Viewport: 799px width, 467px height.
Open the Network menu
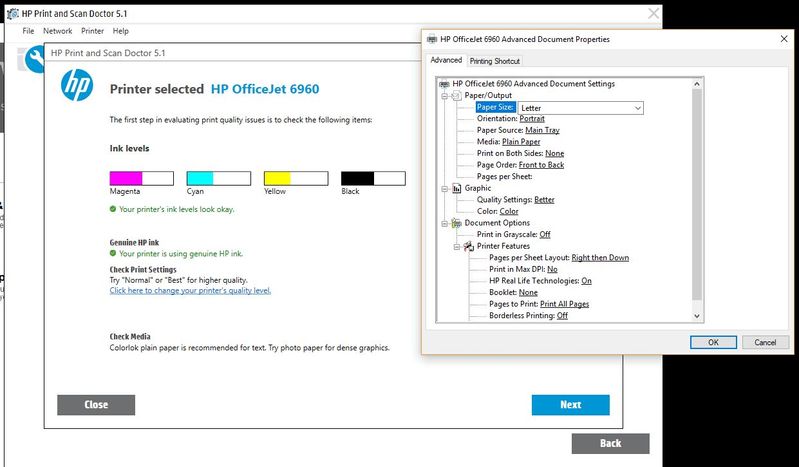58,31
